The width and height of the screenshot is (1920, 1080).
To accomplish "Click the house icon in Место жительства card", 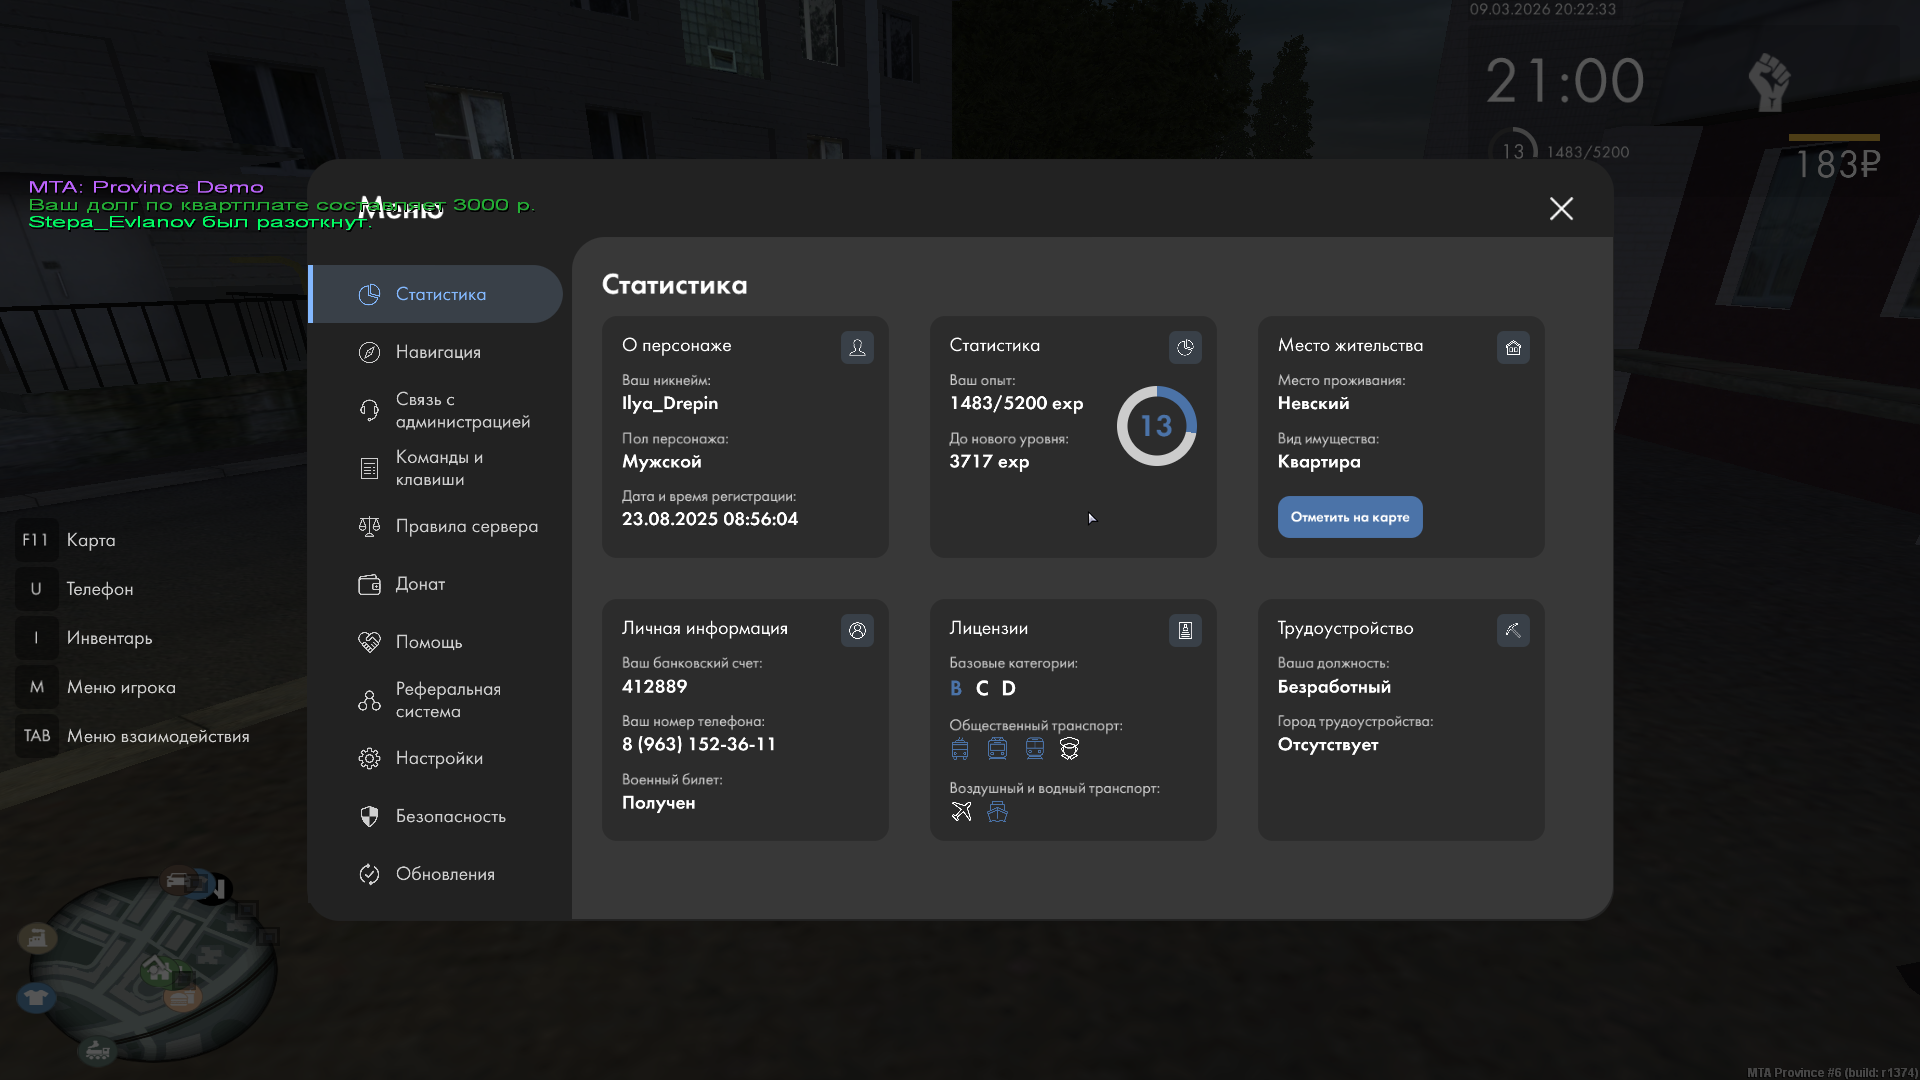I will (1513, 347).
